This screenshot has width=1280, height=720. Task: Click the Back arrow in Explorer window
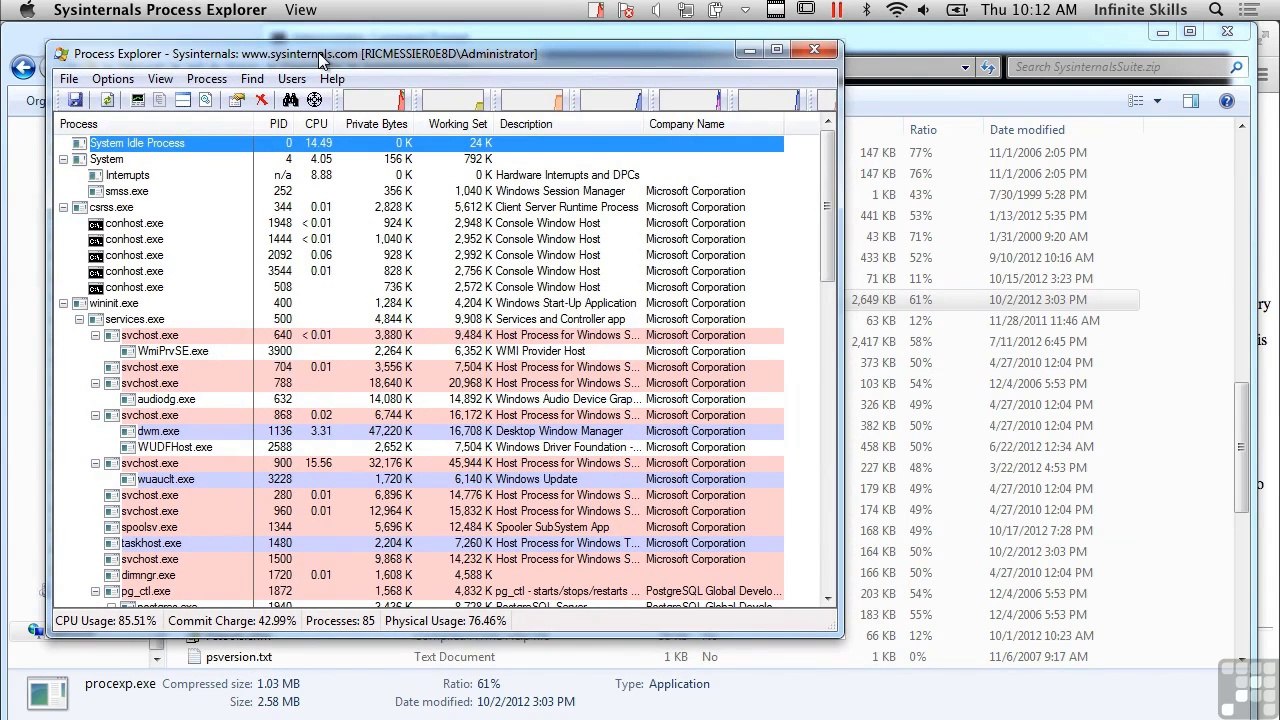(23, 67)
